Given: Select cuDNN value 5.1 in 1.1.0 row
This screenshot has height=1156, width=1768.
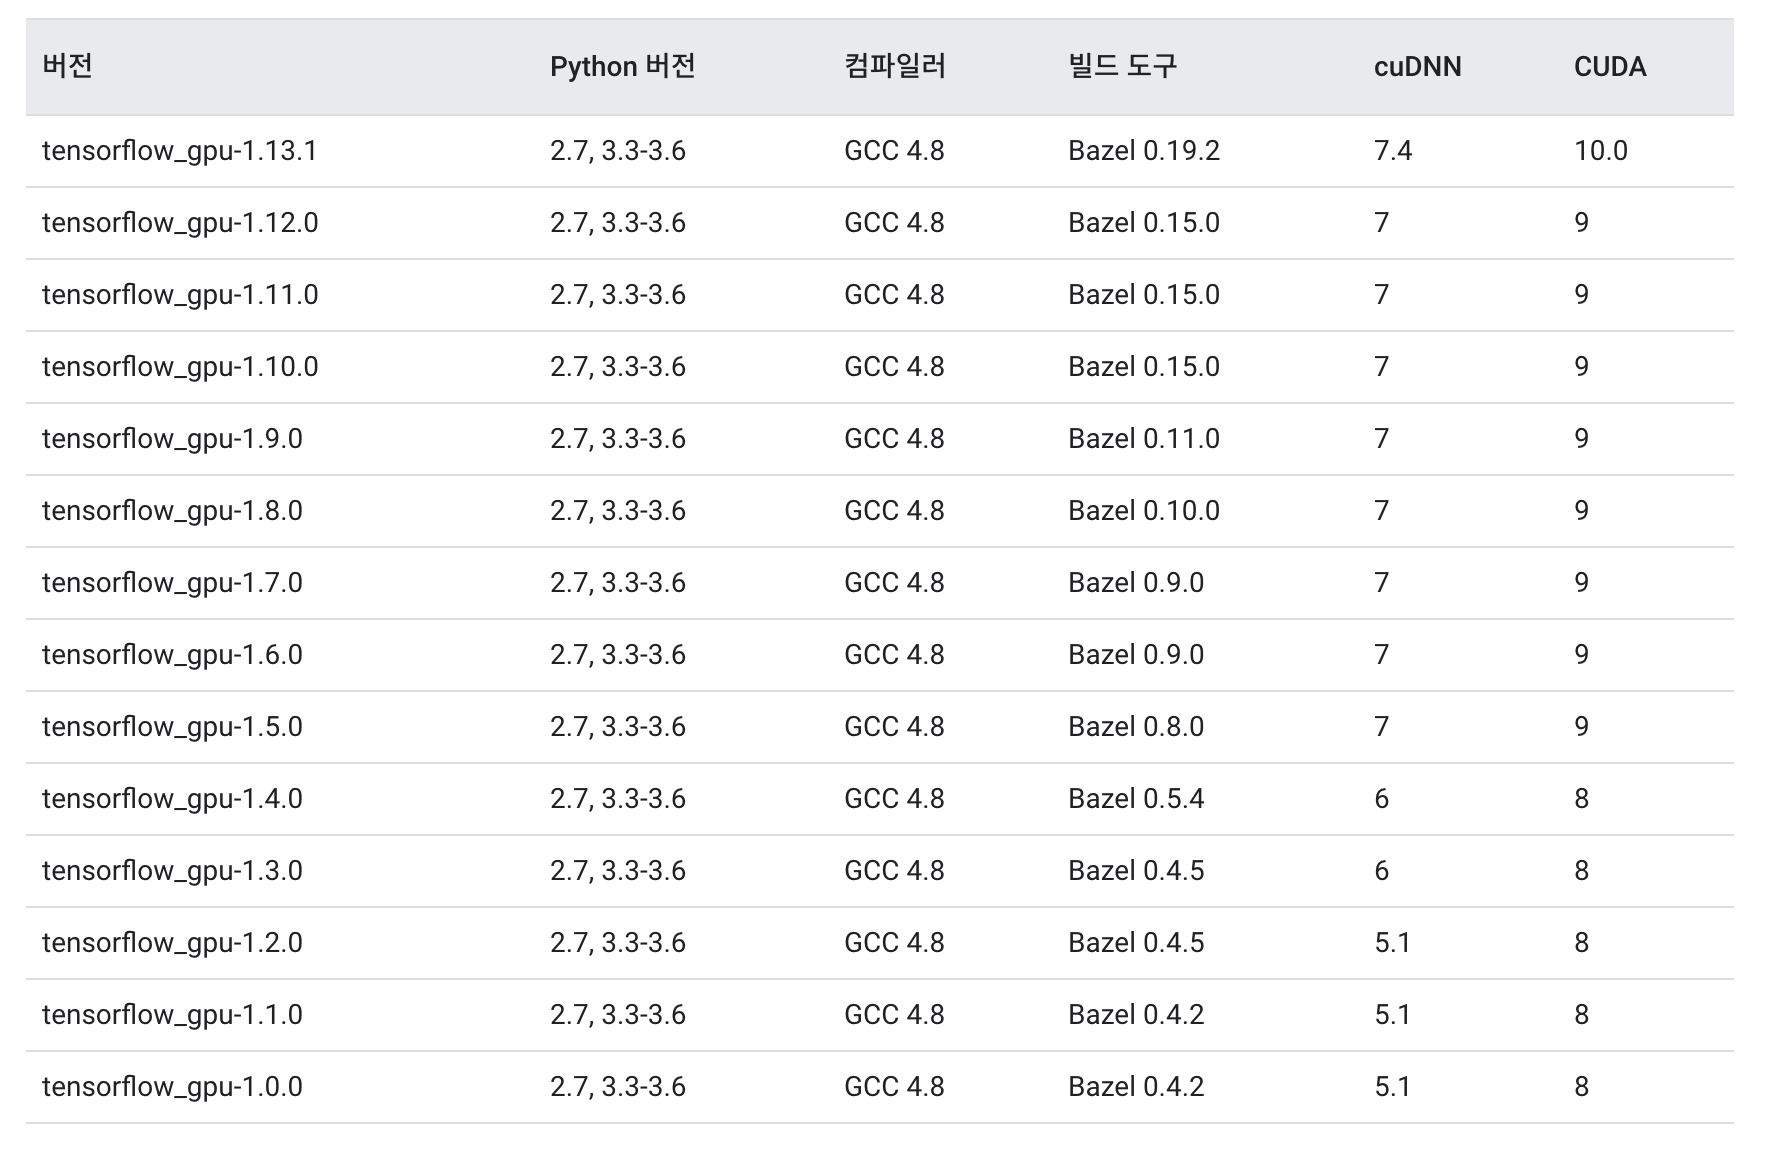Looking at the screenshot, I should click(1392, 1015).
